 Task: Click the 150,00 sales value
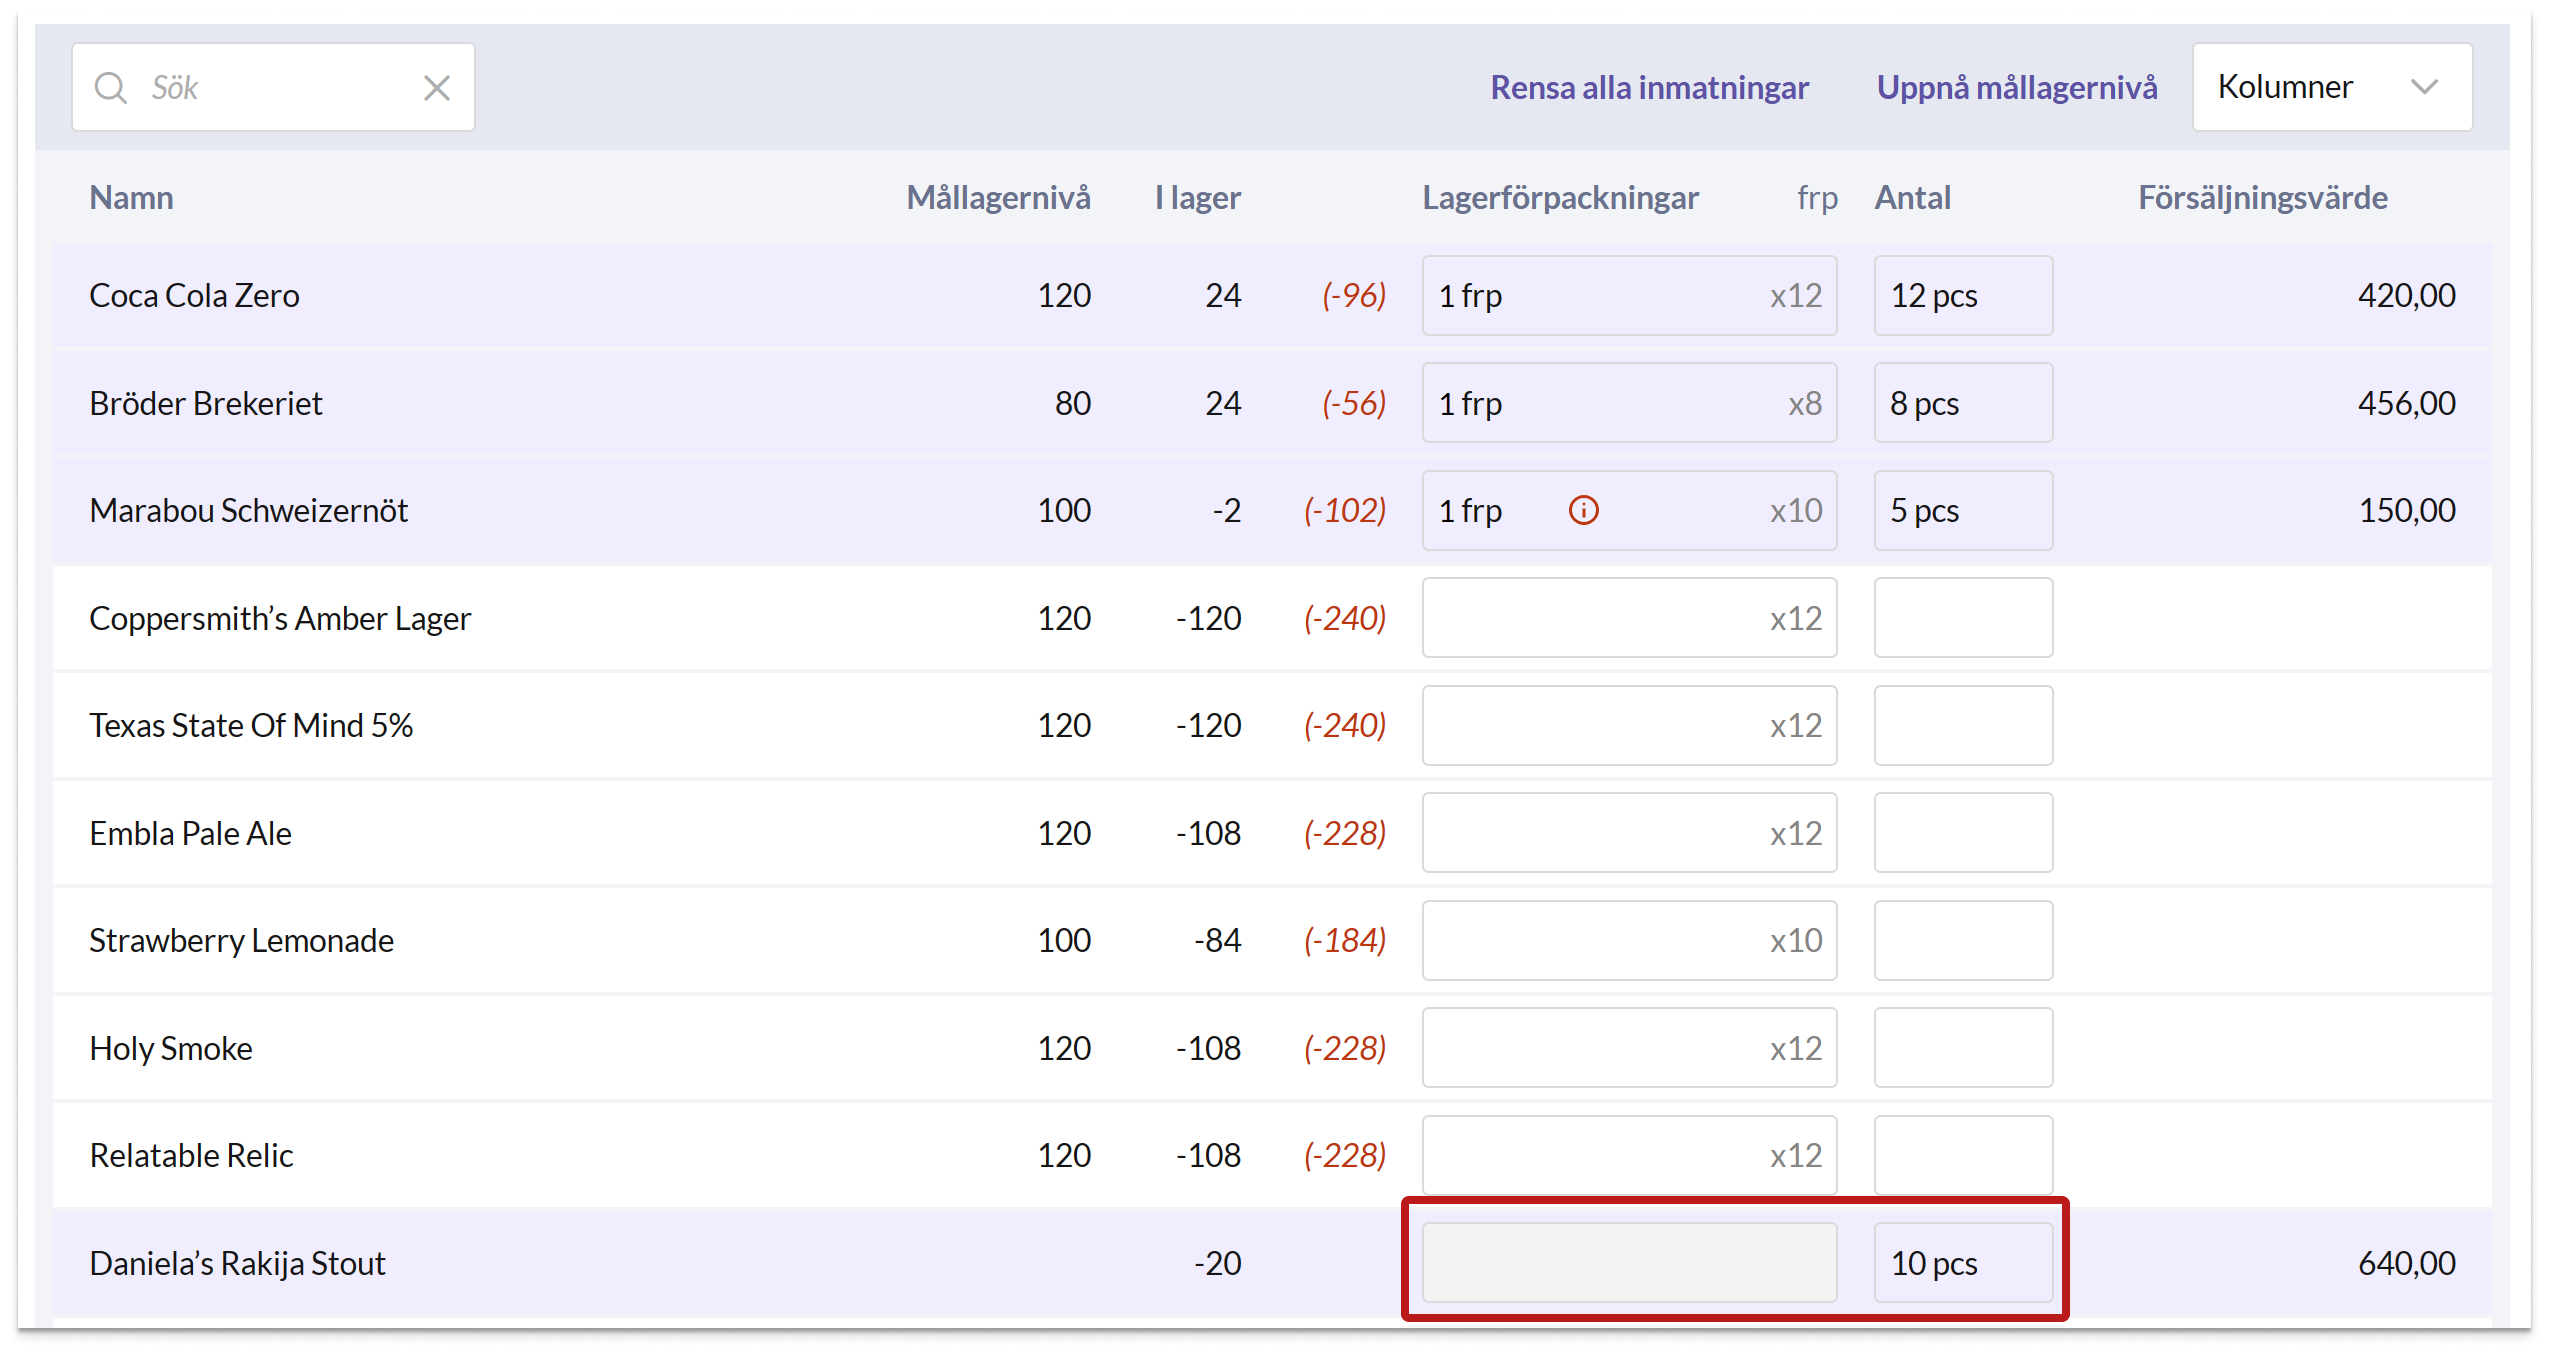coord(2406,511)
